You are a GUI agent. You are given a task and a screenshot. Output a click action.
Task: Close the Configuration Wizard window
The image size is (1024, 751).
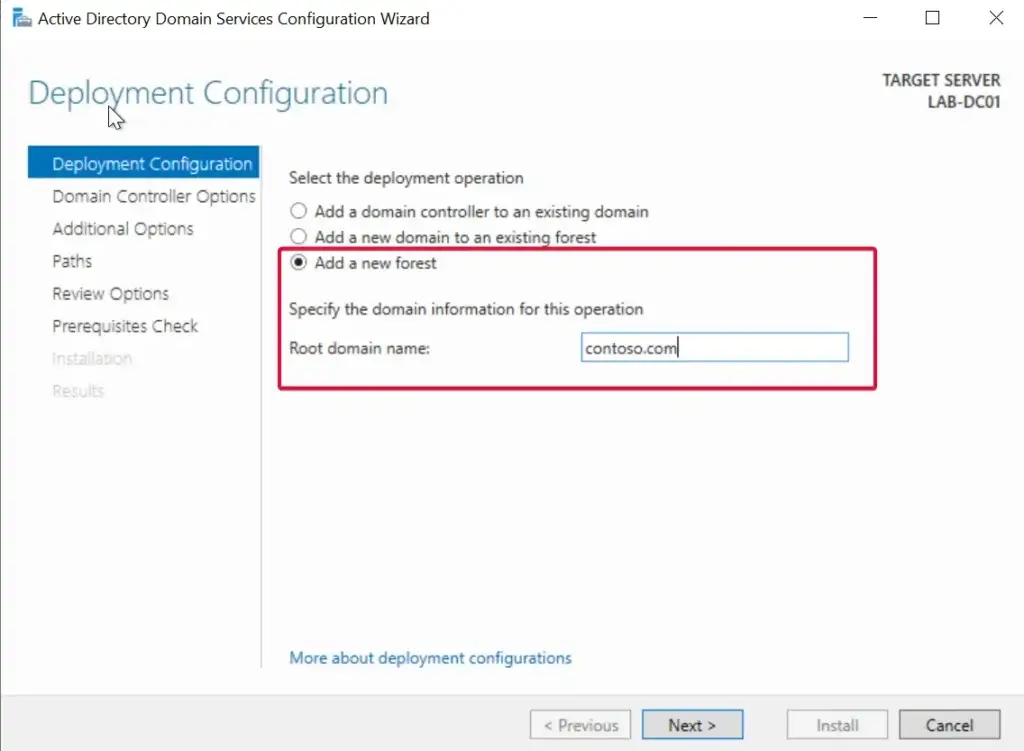pos(995,19)
